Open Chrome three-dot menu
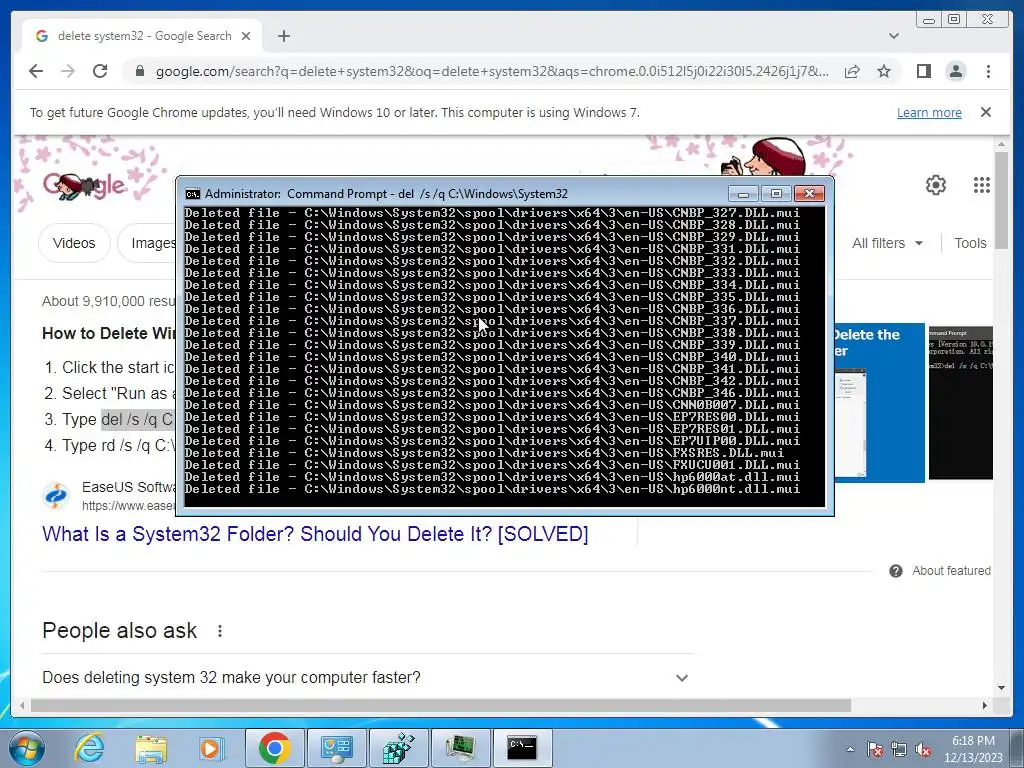Viewport: 1024px width, 768px height. (x=988, y=71)
